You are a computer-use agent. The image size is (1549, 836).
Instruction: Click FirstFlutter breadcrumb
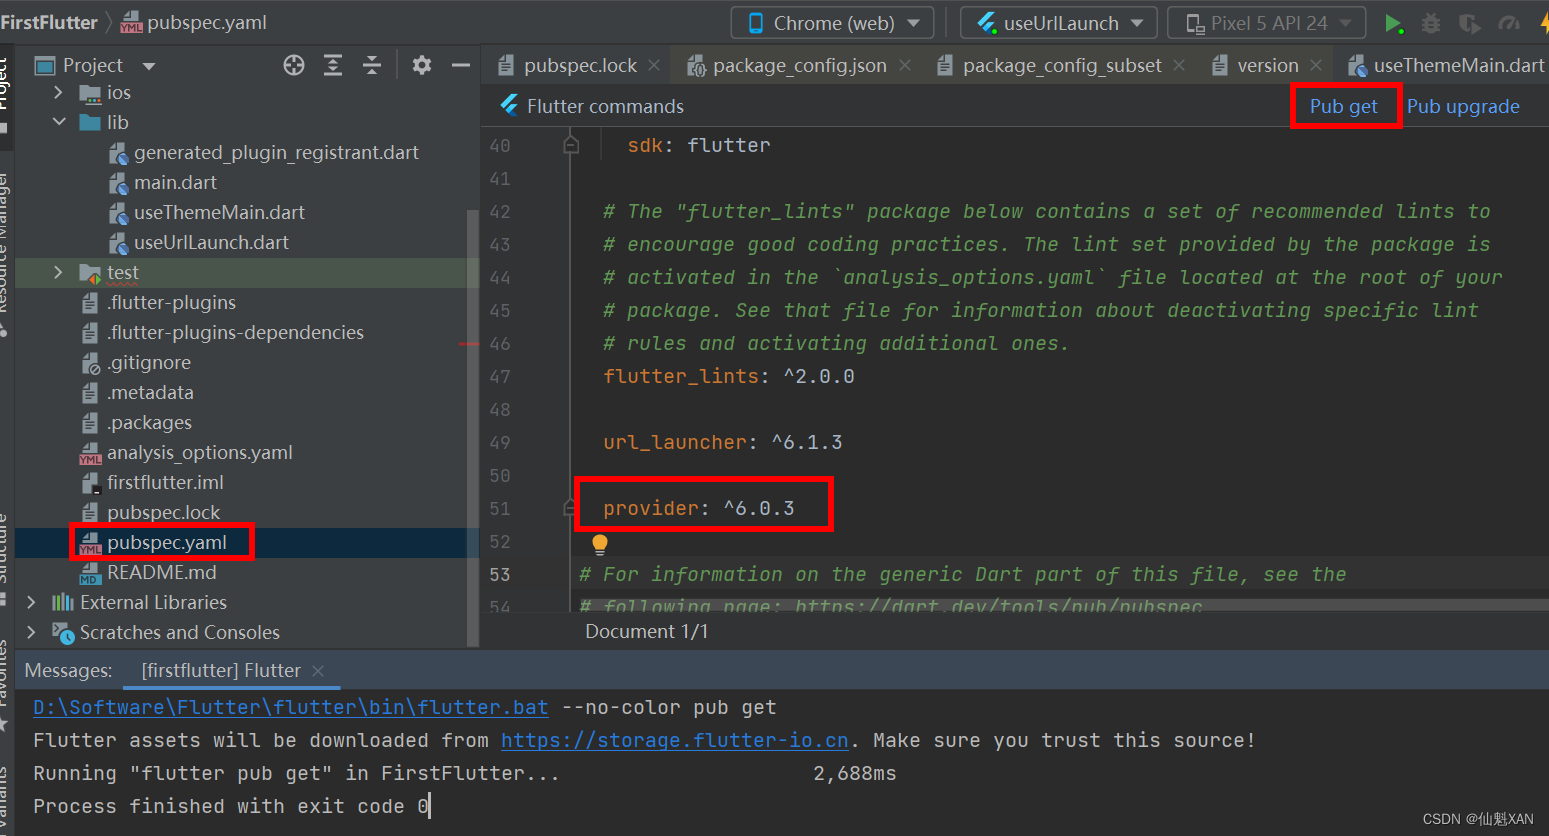[x=49, y=22]
